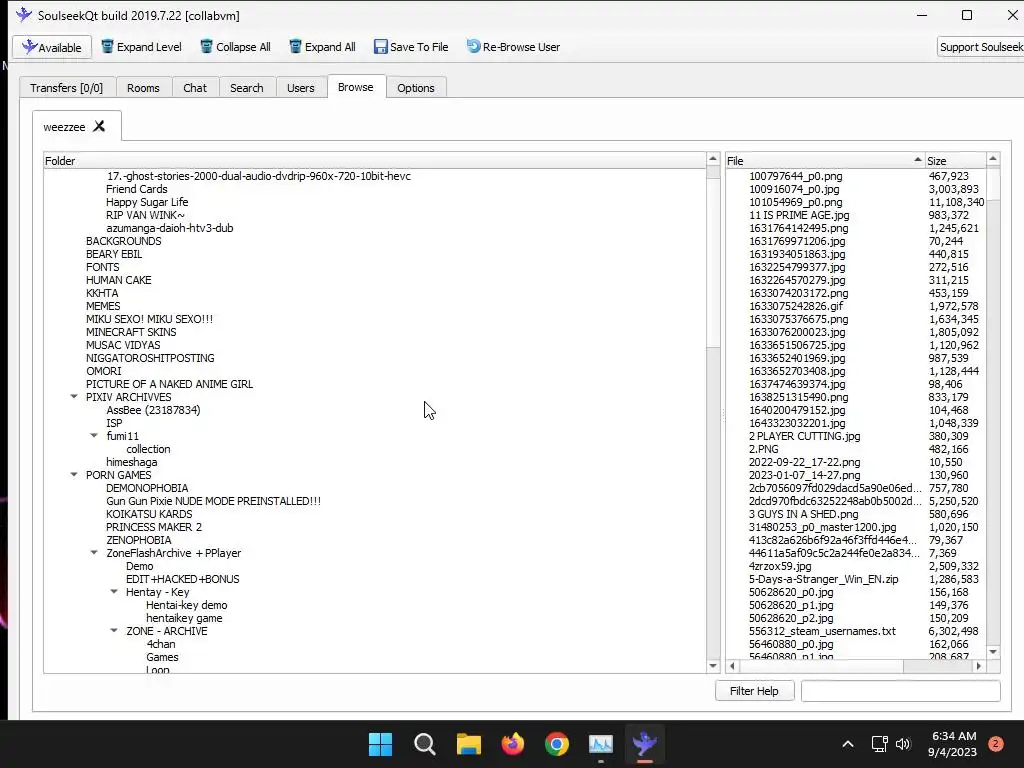Click Save To File floppy icon
Image resolution: width=1024 pixels, height=768 pixels.
click(x=380, y=47)
